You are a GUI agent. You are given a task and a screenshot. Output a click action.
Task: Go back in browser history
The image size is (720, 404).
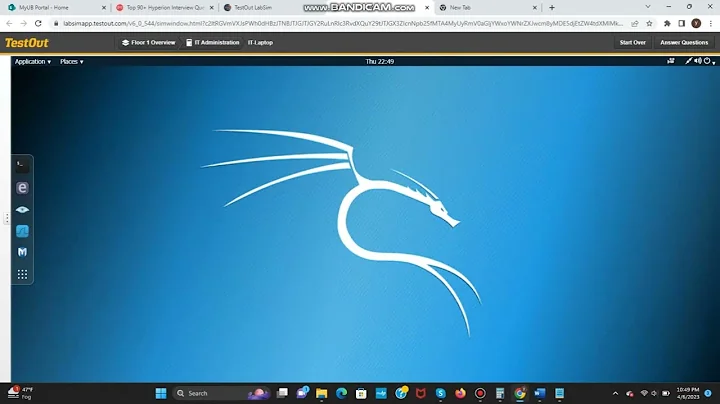9,23
